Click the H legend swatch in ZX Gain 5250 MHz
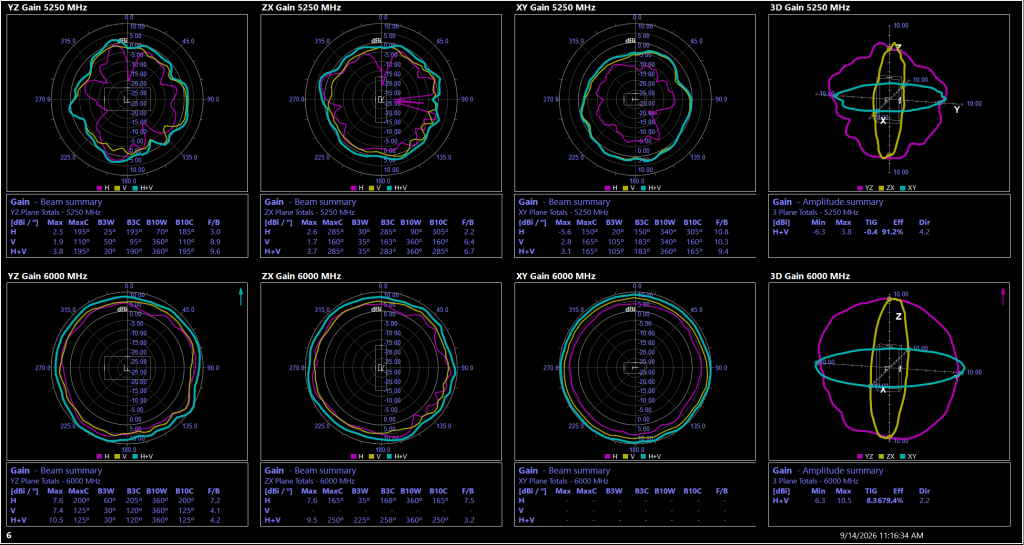Viewport: 1024px width, 545px height. click(x=355, y=187)
